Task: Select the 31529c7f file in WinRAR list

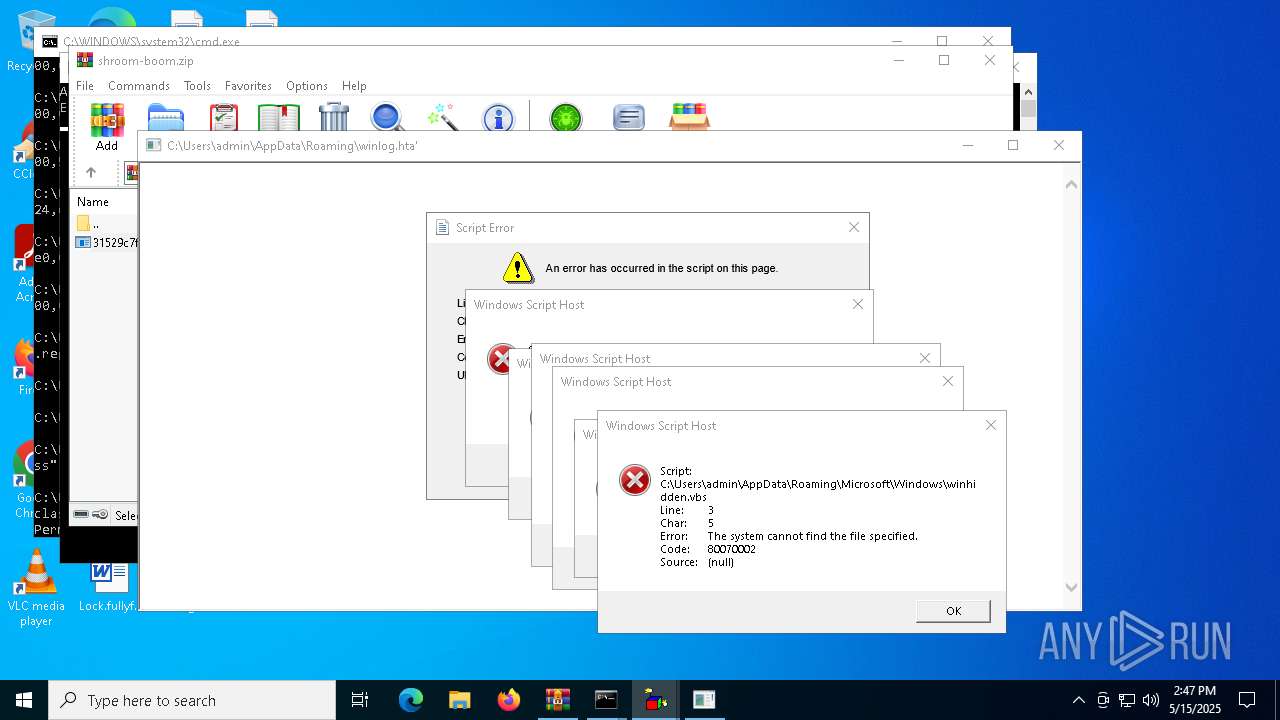Action: tap(106, 242)
